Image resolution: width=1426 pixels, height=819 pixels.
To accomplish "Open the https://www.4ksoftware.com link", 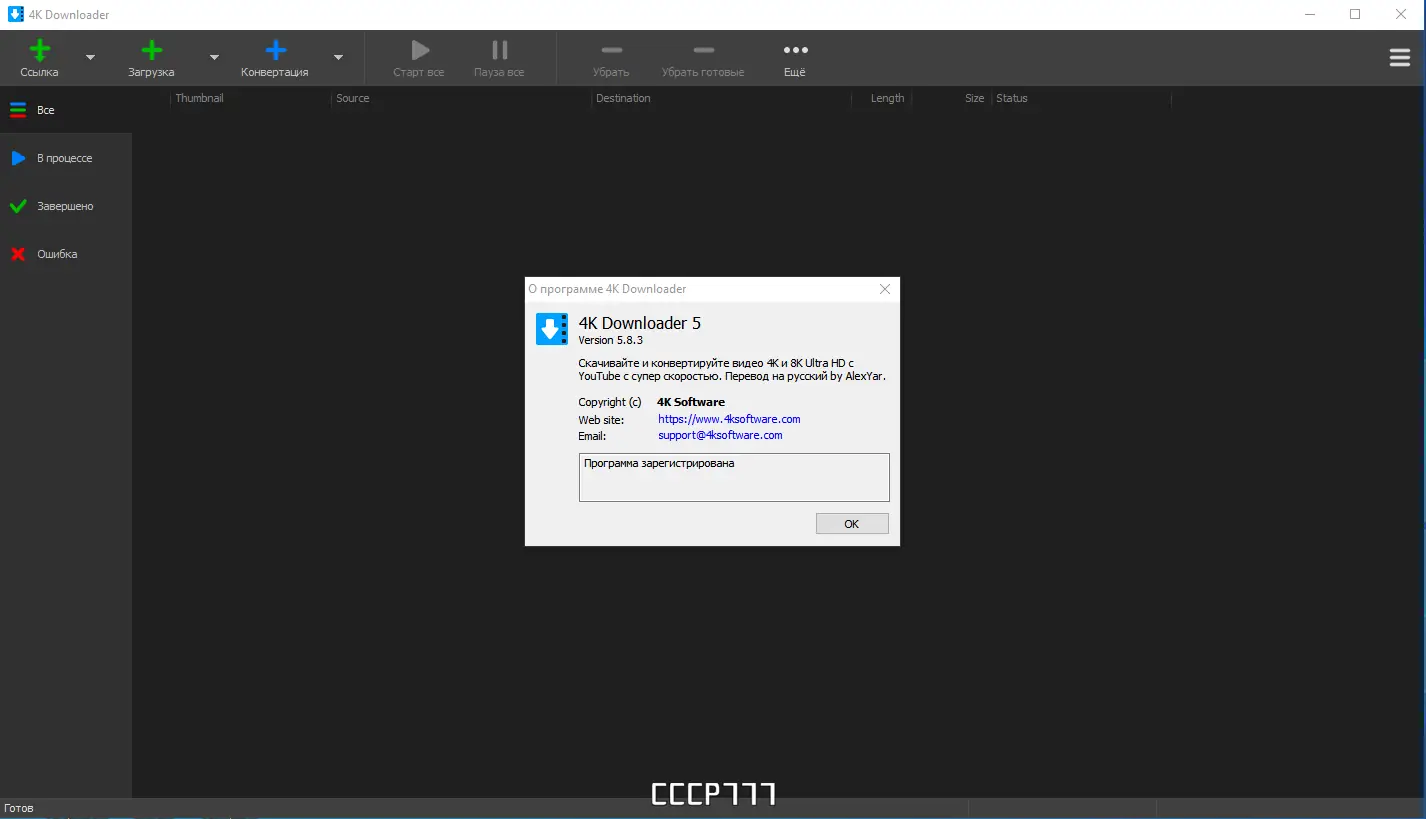I will pos(729,419).
